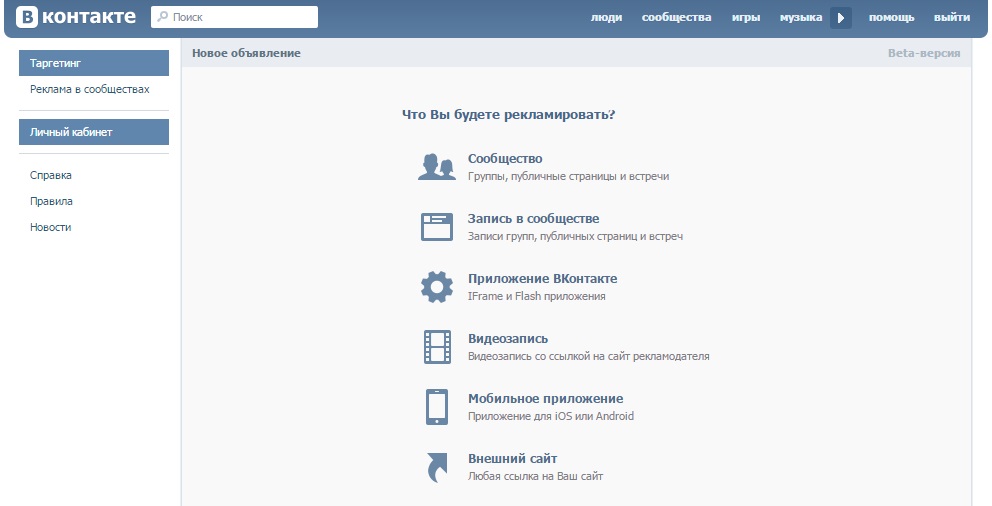Open the Справка sidebar link
Viewport: 992px width, 506px height.
click(x=51, y=175)
